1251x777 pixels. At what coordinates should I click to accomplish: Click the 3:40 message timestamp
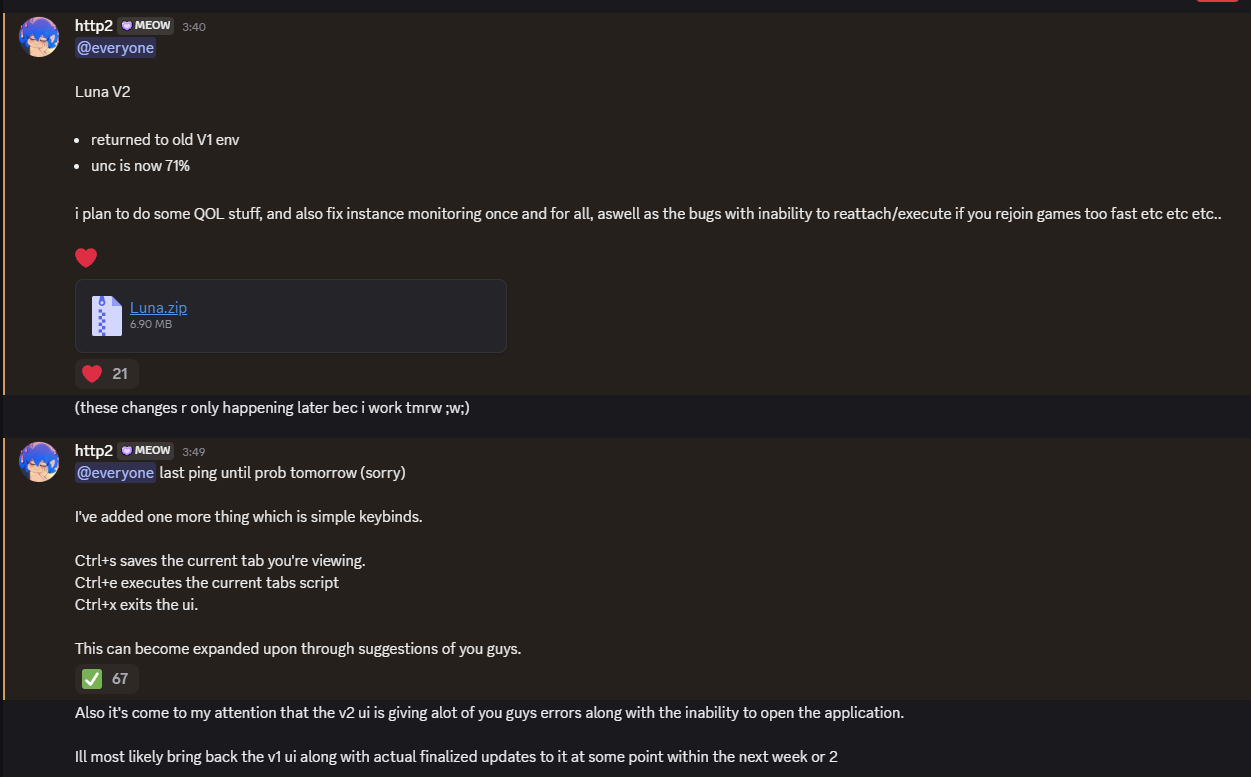tap(194, 27)
